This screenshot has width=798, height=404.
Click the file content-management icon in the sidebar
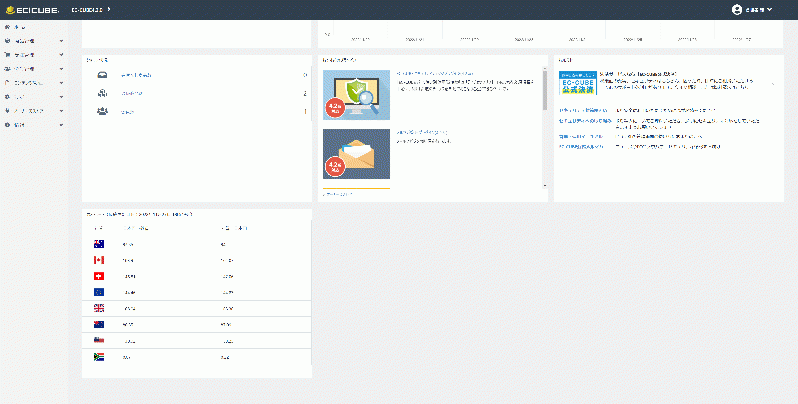click(x=7, y=82)
